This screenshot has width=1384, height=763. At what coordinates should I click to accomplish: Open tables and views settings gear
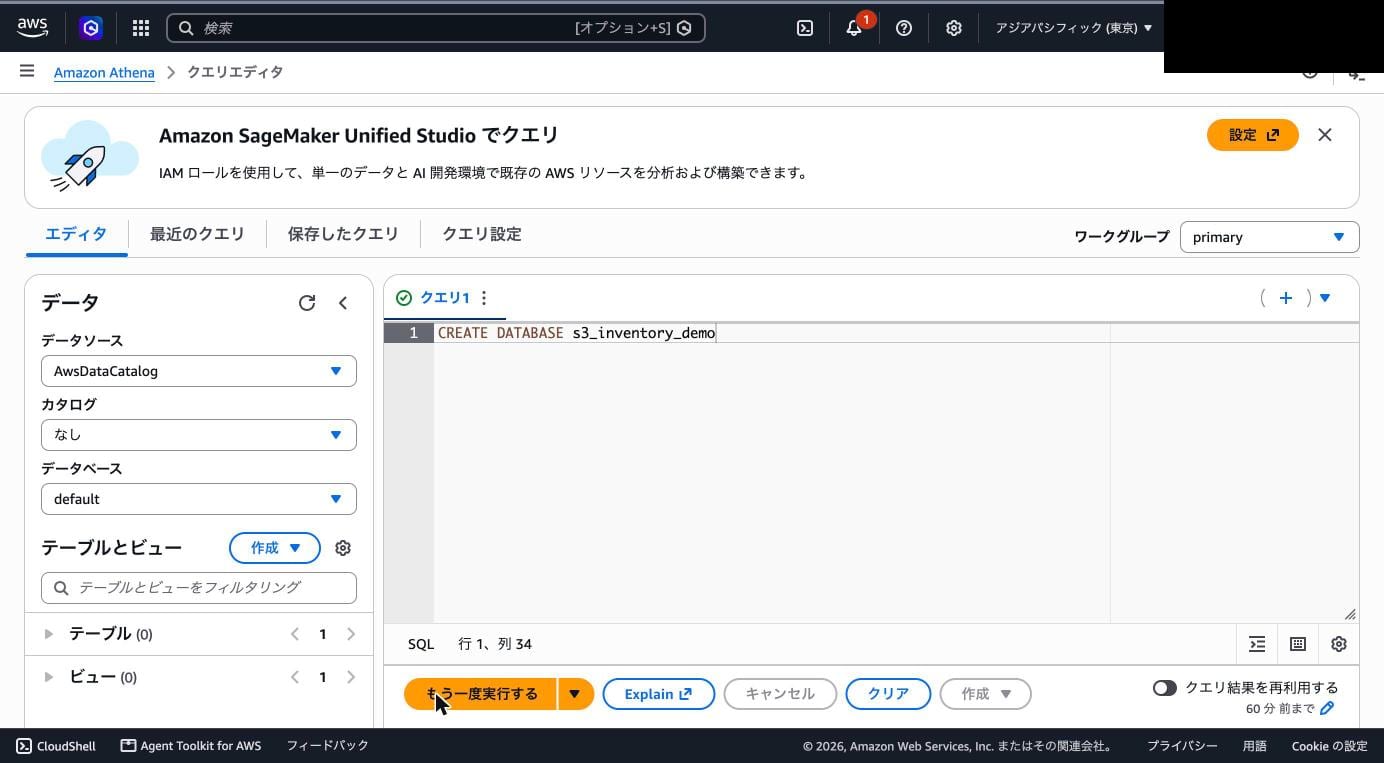point(343,548)
